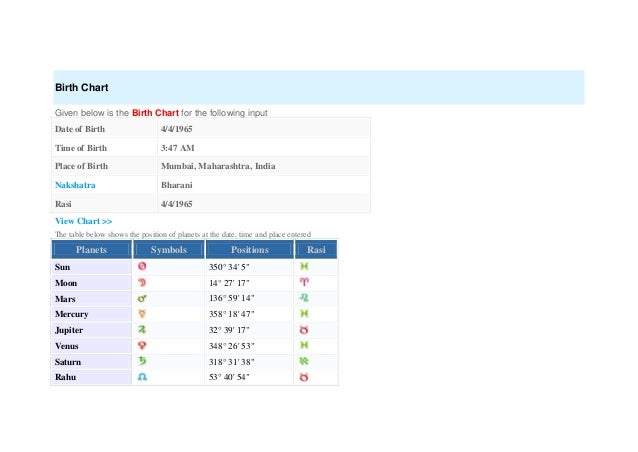Click the Time of Birth label
Screen dimensions: 638x452
(x=81, y=148)
